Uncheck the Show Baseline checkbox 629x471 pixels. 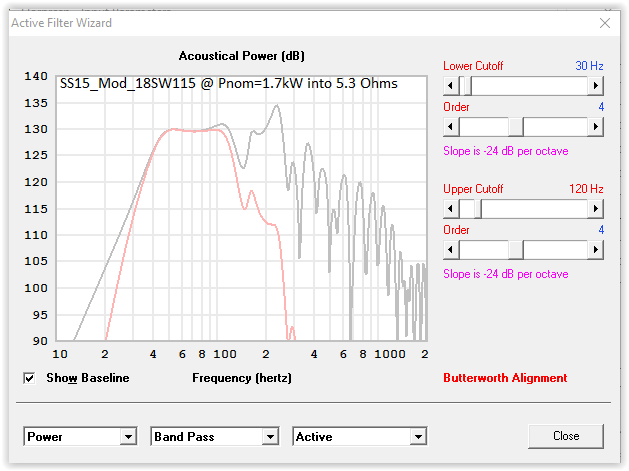pos(29,378)
